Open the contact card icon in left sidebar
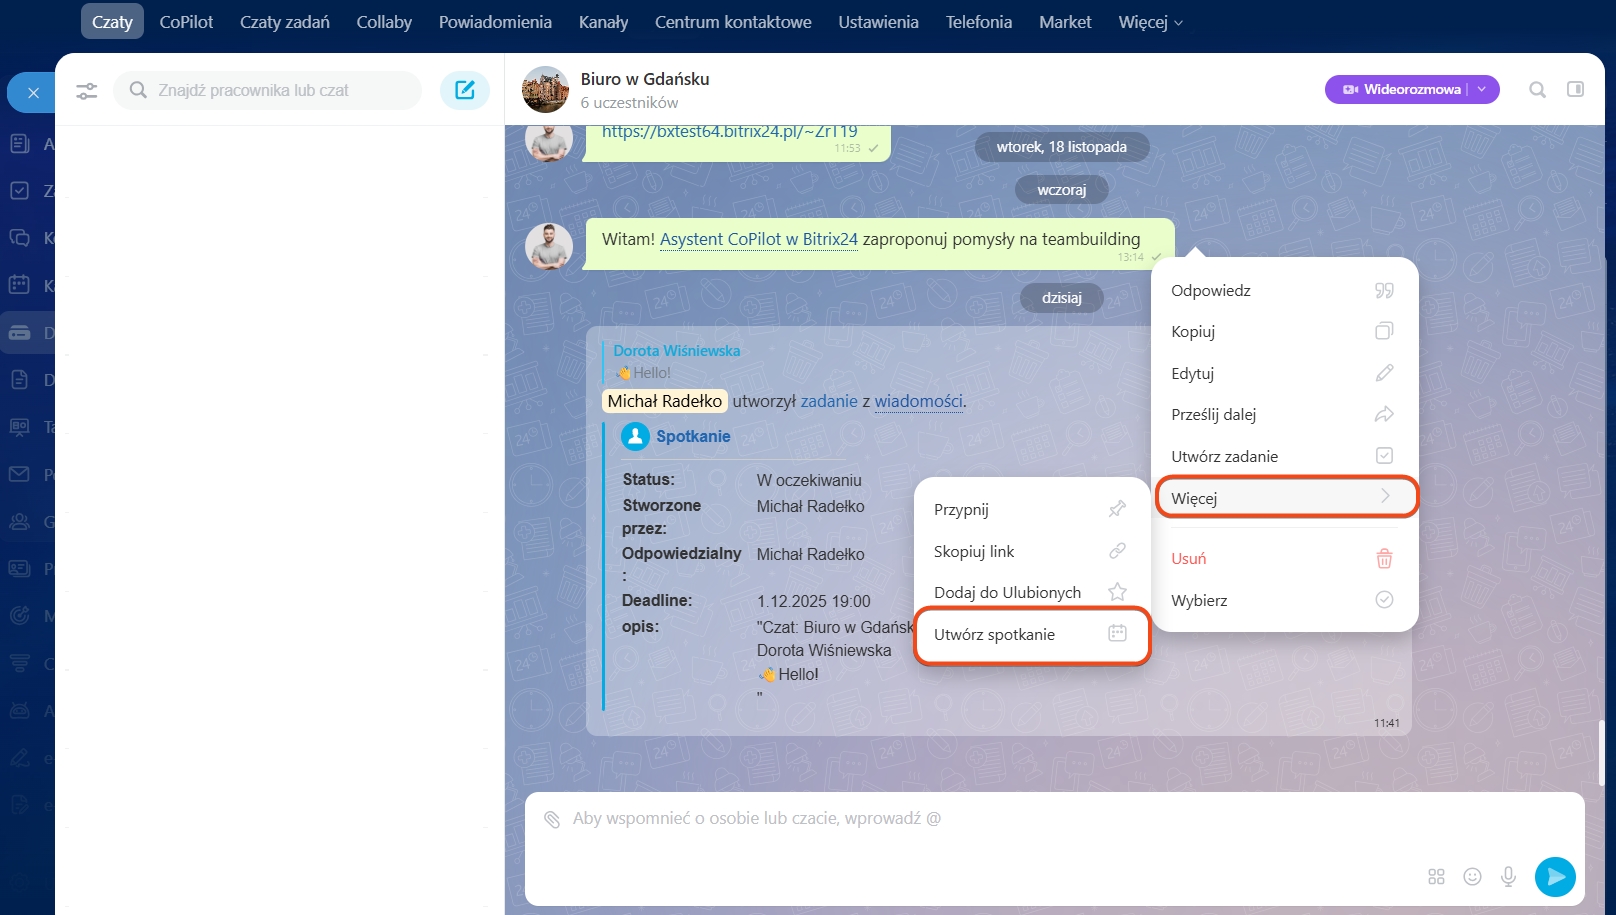The image size is (1616, 915). click(19, 568)
